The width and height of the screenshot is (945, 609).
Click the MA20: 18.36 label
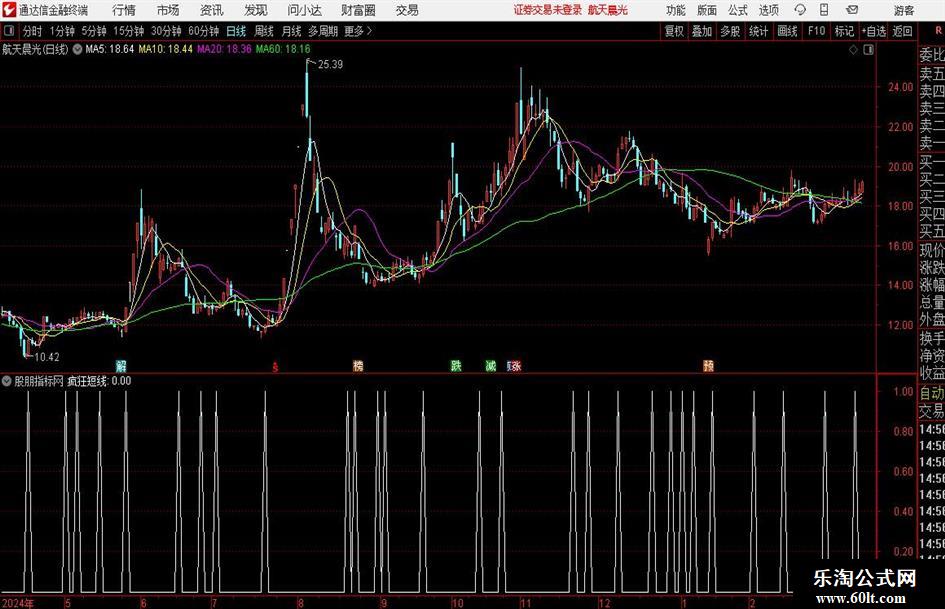tap(224, 49)
